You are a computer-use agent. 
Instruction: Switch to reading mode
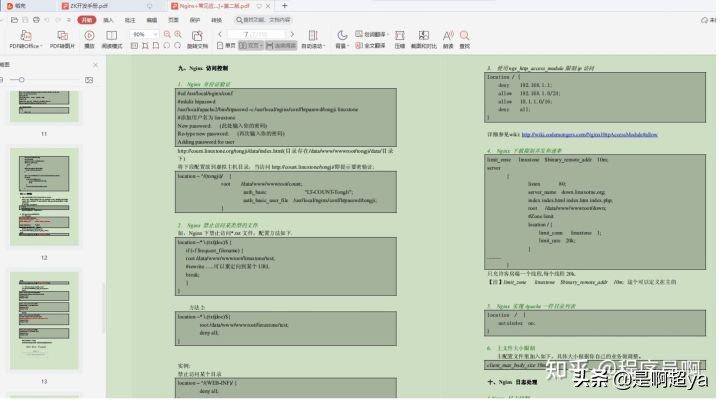pyautogui.click(x=112, y=39)
